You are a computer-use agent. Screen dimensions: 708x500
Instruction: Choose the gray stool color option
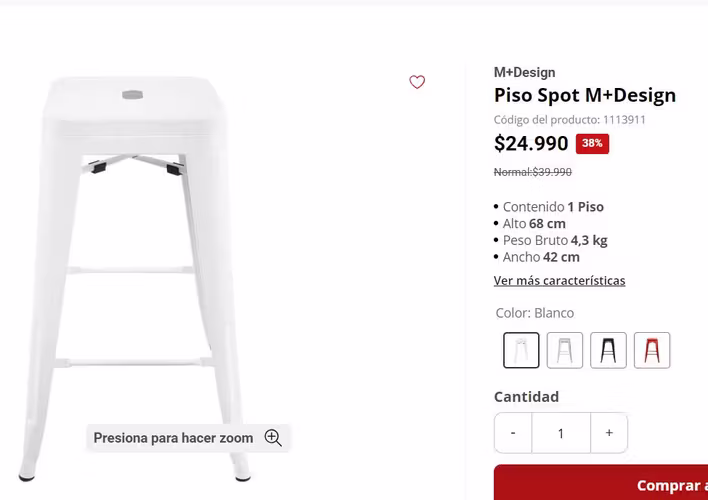tap(565, 350)
